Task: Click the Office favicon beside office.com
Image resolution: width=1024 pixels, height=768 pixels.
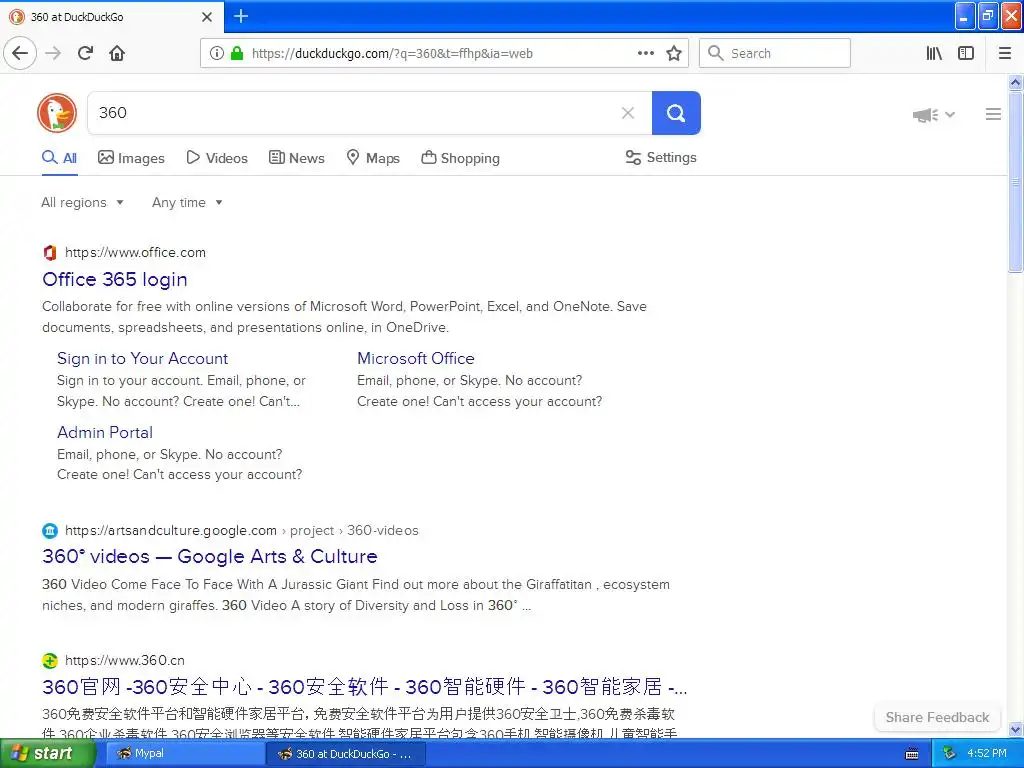Action: tap(50, 253)
